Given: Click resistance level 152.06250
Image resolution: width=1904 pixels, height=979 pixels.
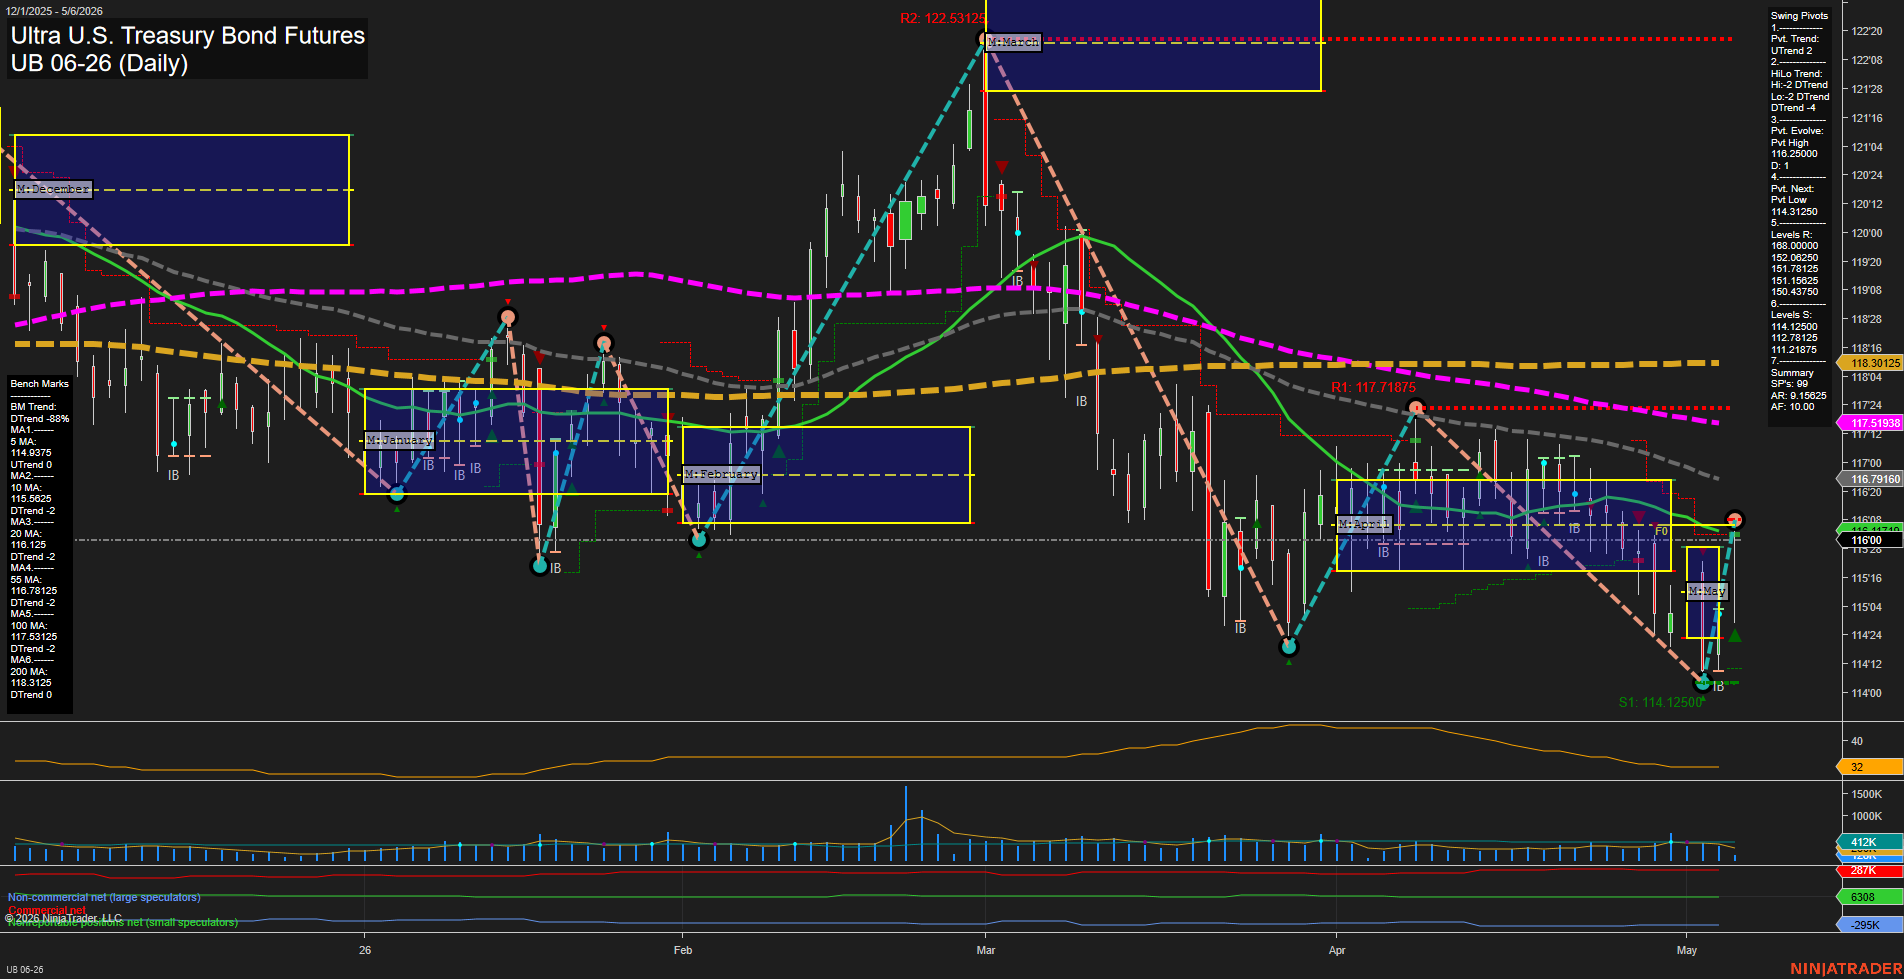Looking at the screenshot, I should (x=1794, y=258).
